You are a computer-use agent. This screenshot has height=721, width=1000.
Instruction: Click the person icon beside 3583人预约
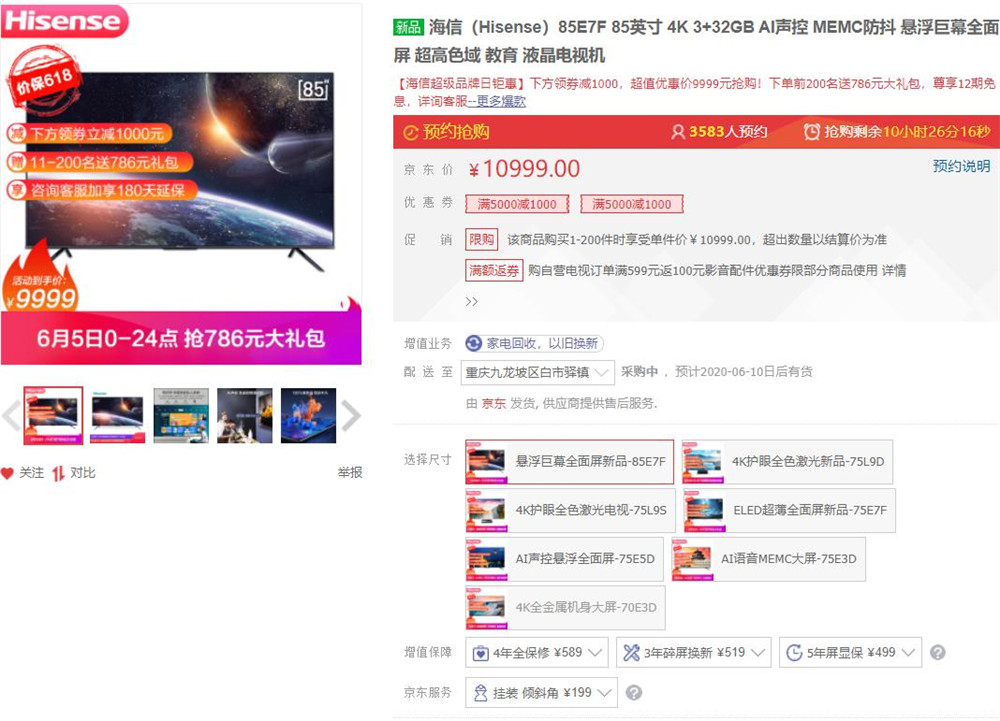(x=678, y=132)
